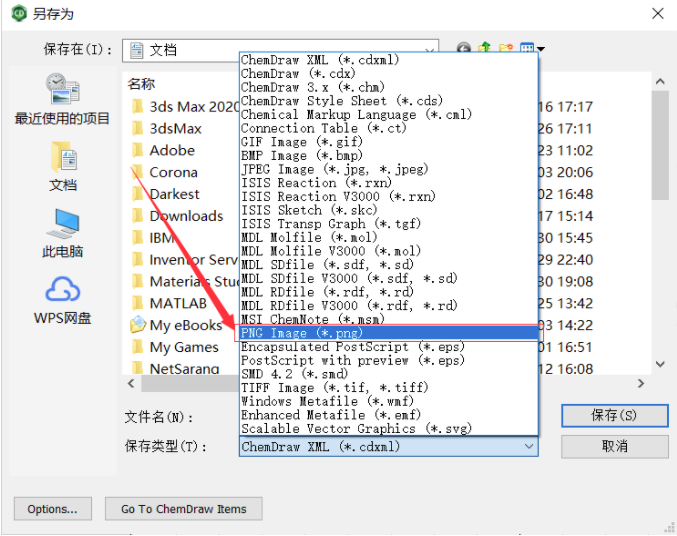Choose BMP Image (*.bmp) format
The width and height of the screenshot is (677, 536).
coord(389,155)
